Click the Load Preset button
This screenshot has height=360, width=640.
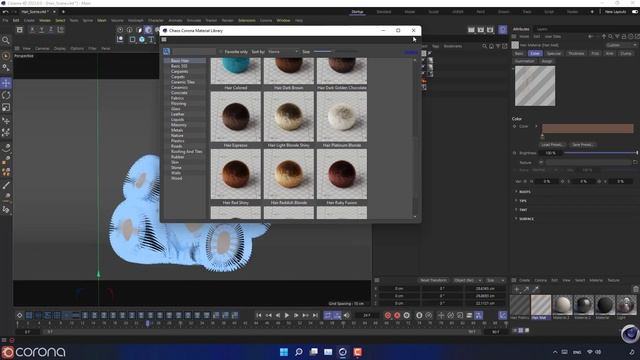(552, 145)
